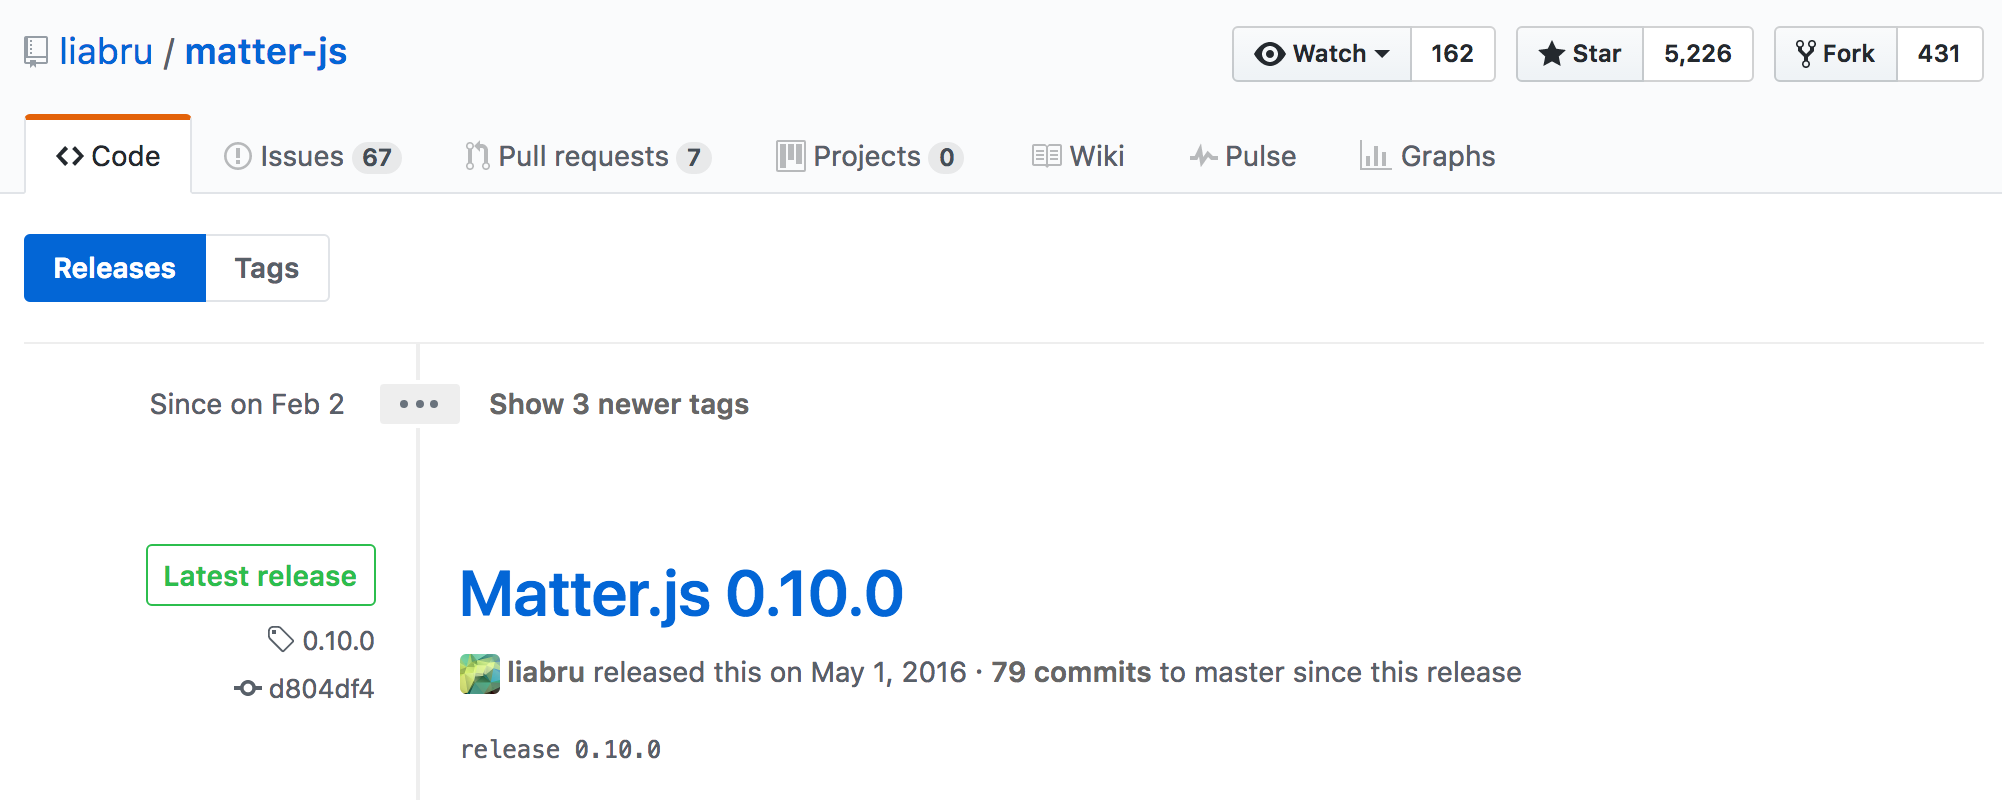Click Show 3 newer tags
The image size is (2002, 800).
click(x=619, y=404)
